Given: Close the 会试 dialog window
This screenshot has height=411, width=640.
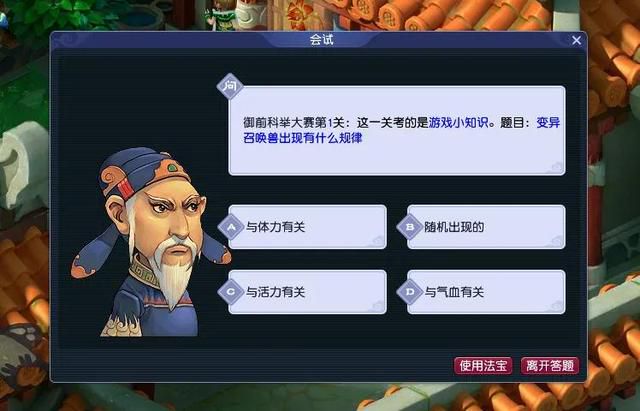Looking at the screenshot, I should pos(576,40).
